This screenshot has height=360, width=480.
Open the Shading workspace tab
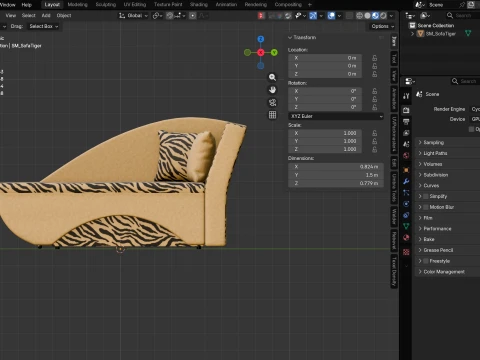coord(199,5)
